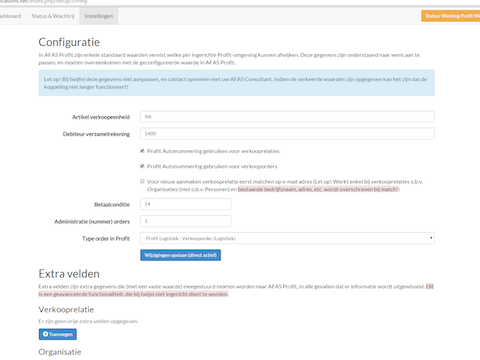The height and width of the screenshot is (360, 480).
Task: Click the orange Status Working Profit button
Action: pyautogui.click(x=451, y=16)
